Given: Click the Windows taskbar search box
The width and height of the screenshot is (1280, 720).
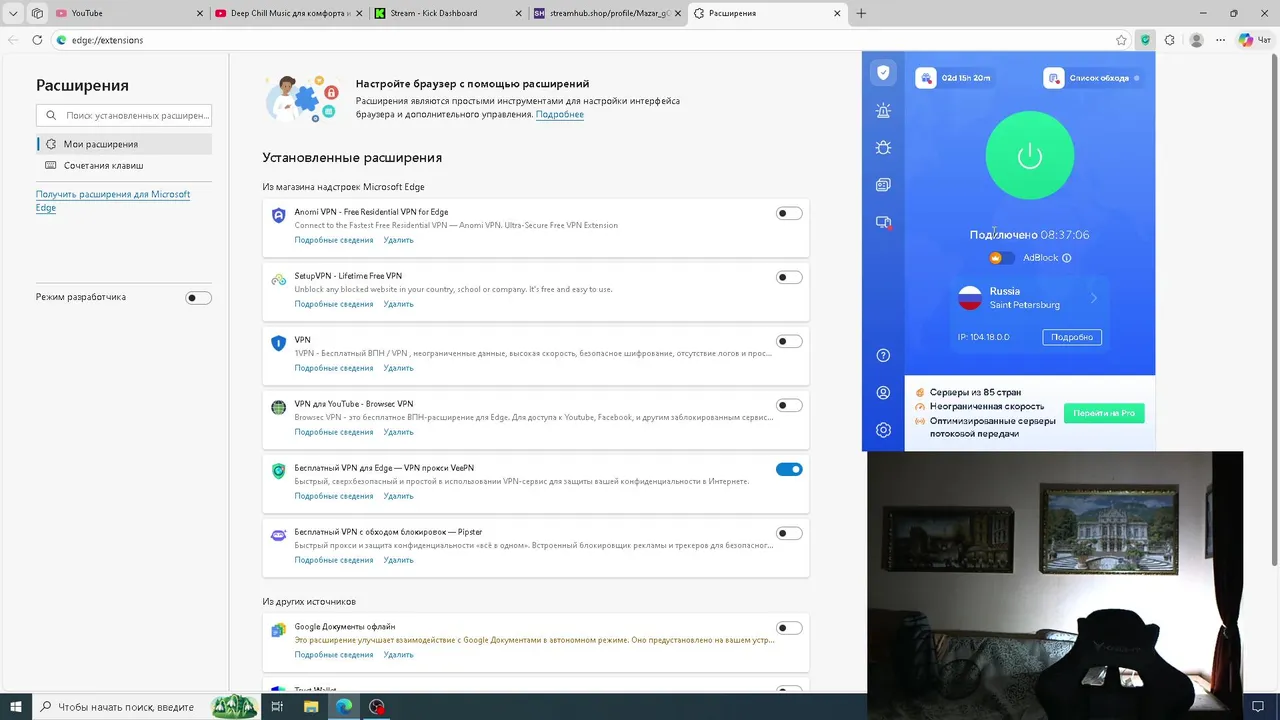Looking at the screenshot, I should click(x=145, y=707).
